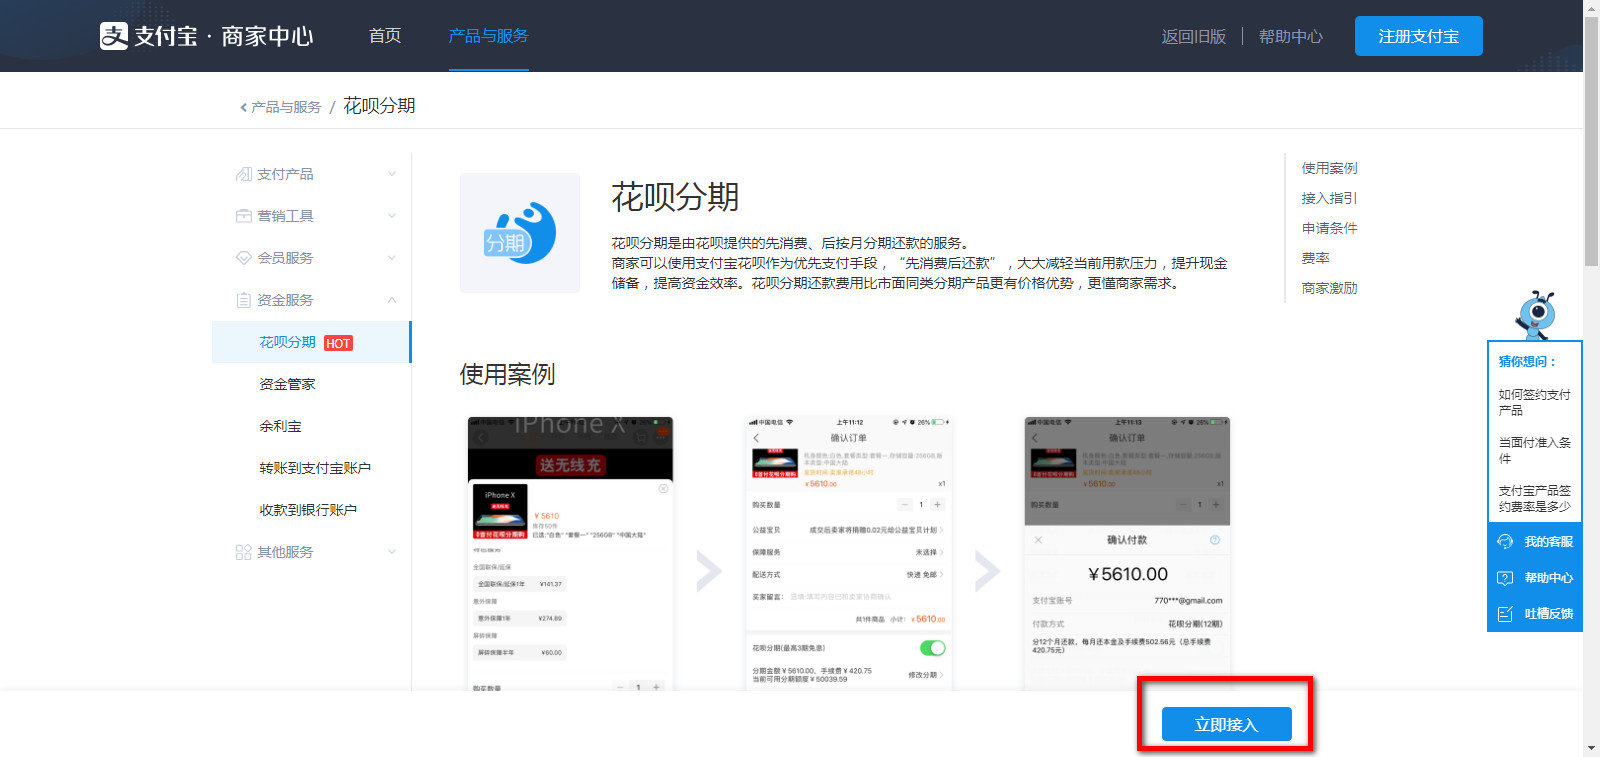
Task: Click the 营销工具 sidebar label
Action: (285, 216)
